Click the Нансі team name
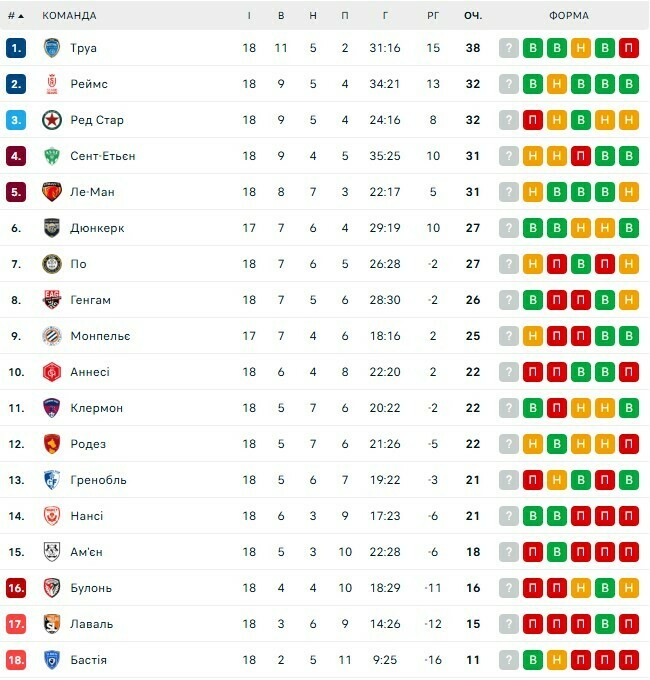This screenshot has height=680, width=650. [x=87, y=516]
